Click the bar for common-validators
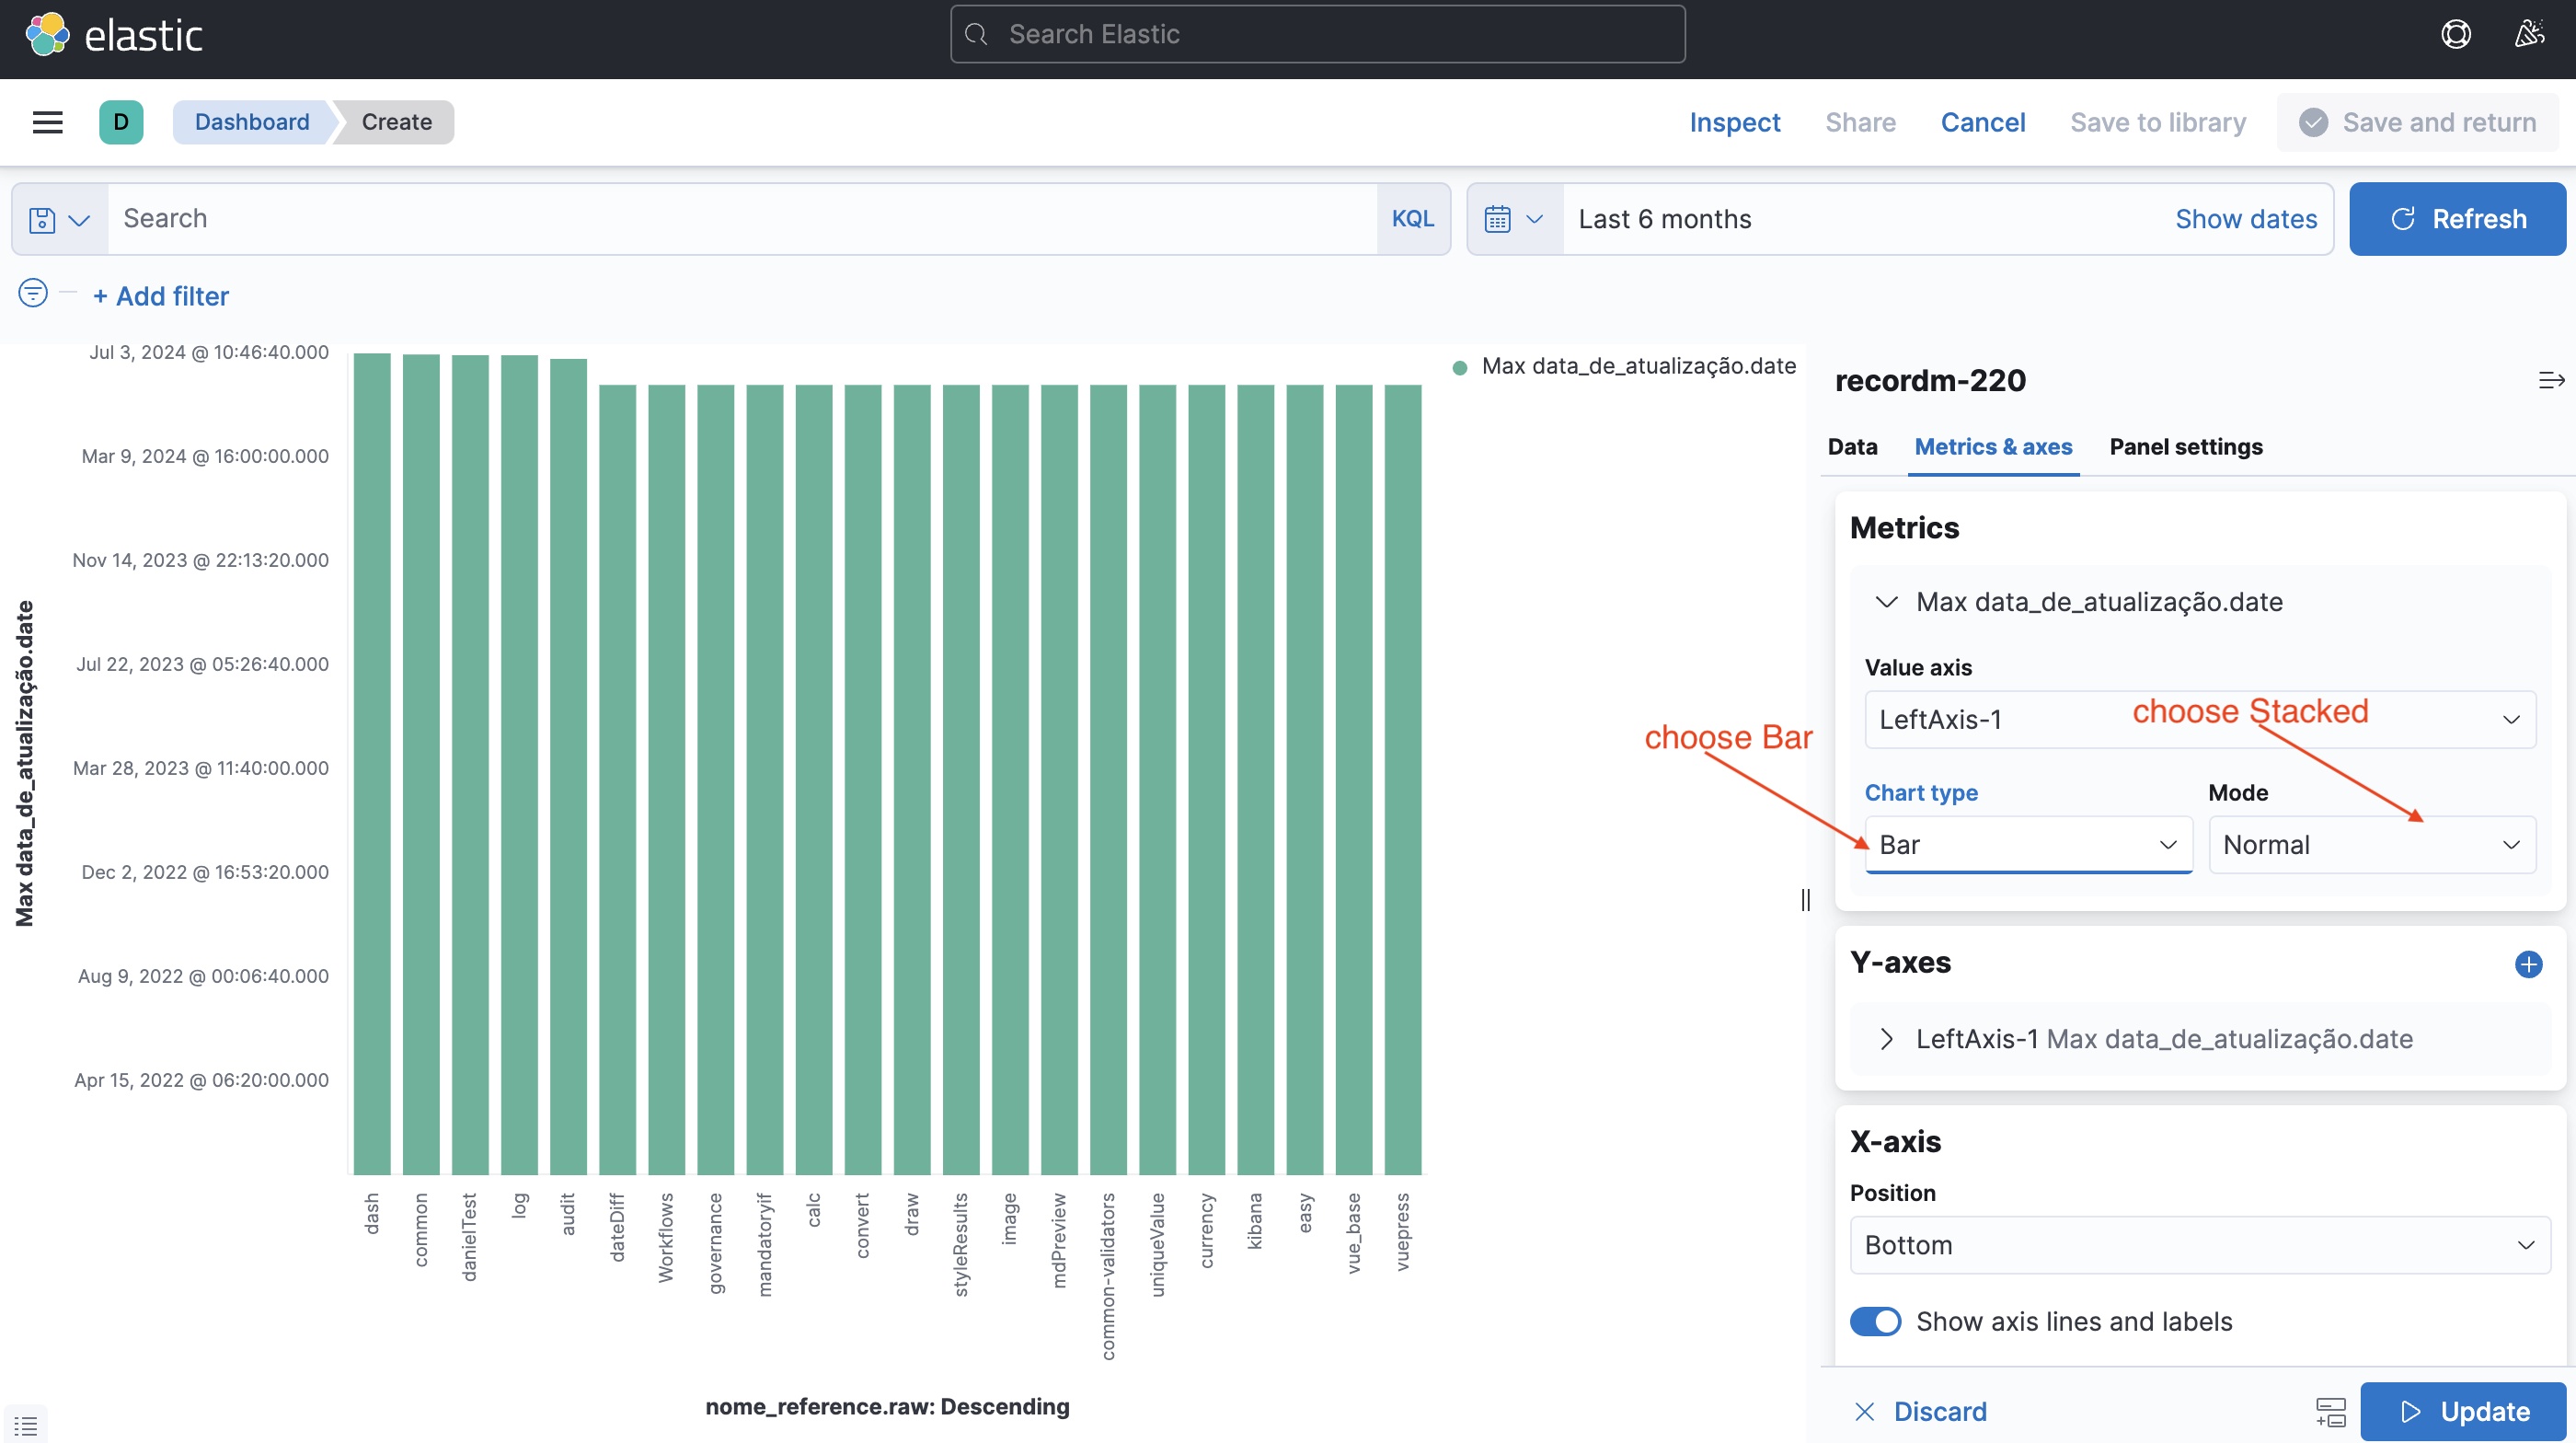This screenshot has width=2576, height=1443. point(1108,780)
